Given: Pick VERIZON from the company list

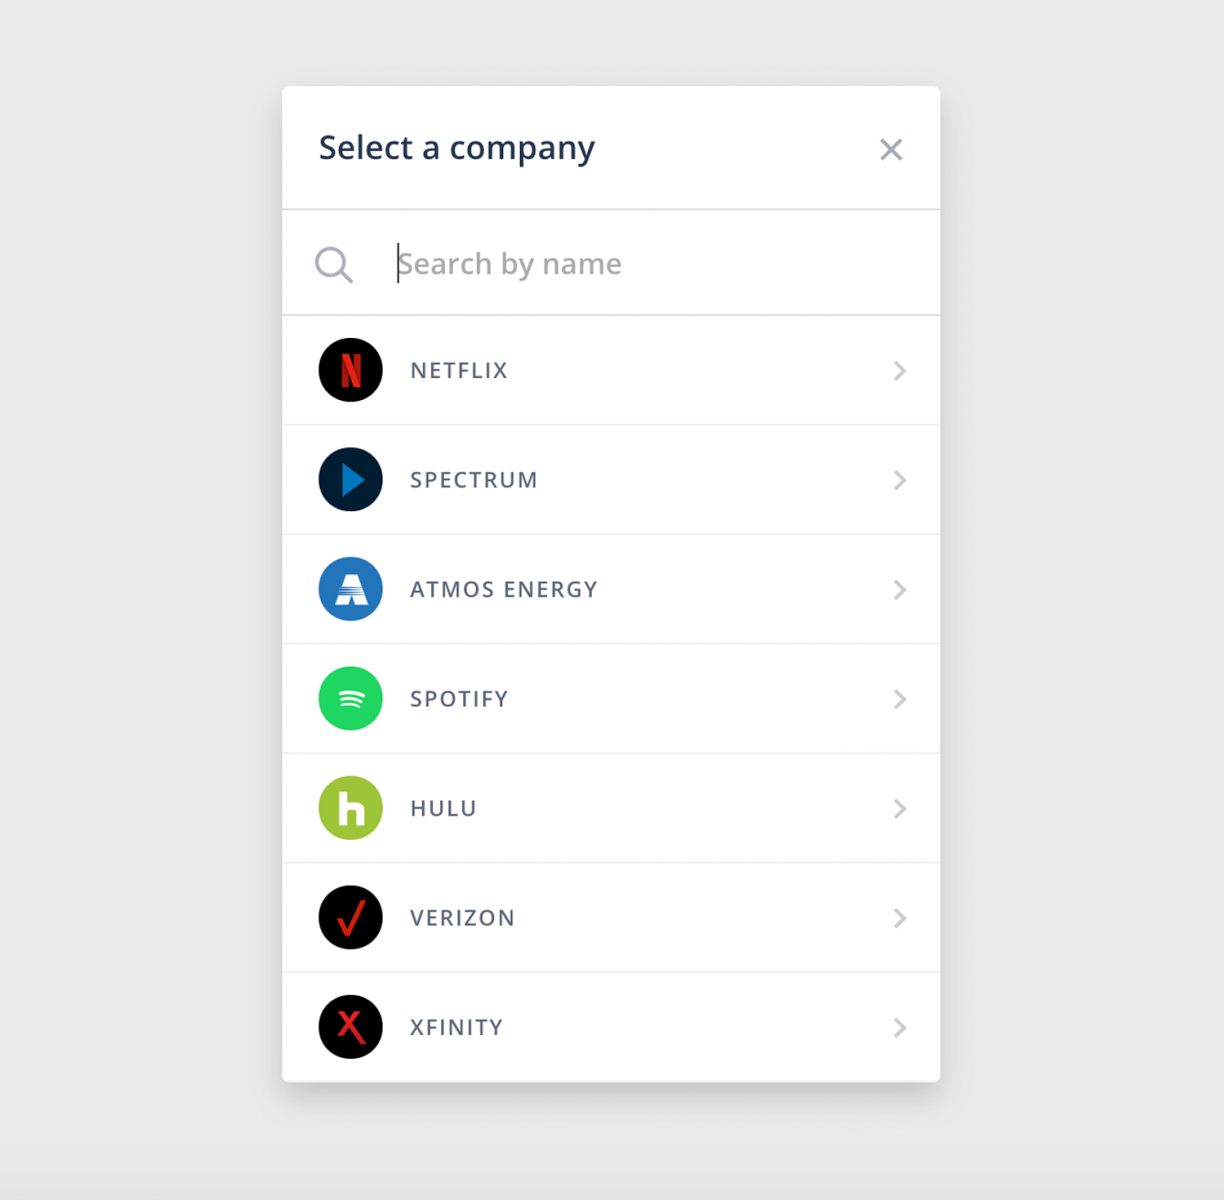Looking at the screenshot, I should 462,918.
